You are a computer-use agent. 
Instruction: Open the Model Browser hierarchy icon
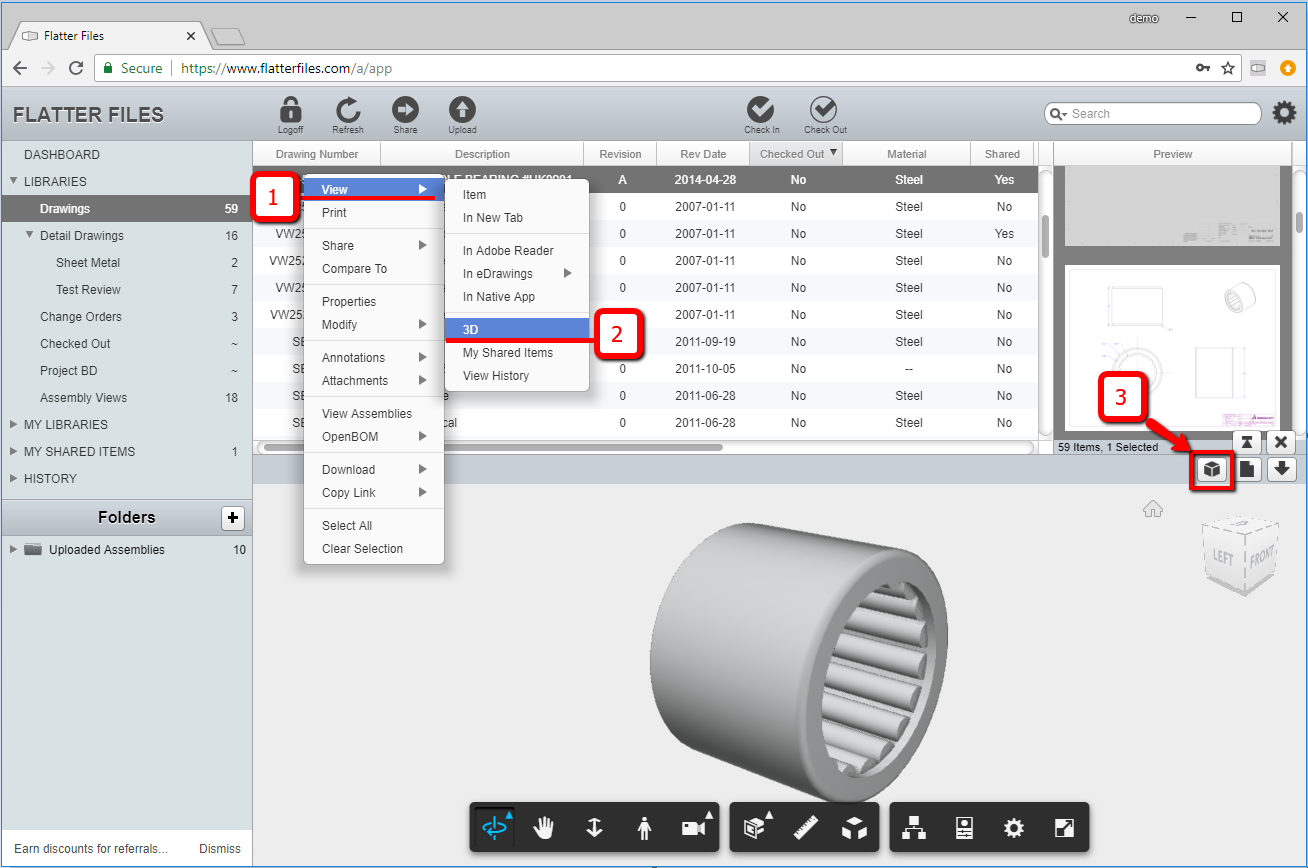(x=914, y=827)
